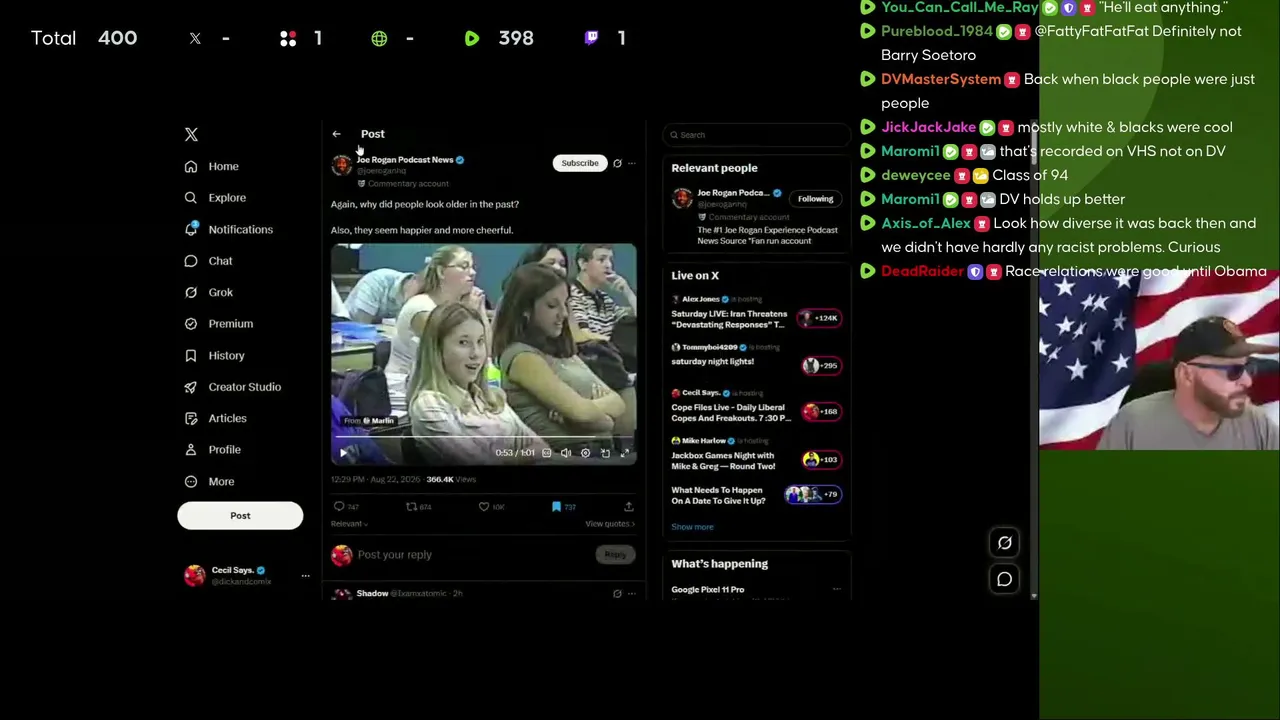Click the deweycee username in chat
This screenshot has height=720, width=1280.
[x=916, y=175]
